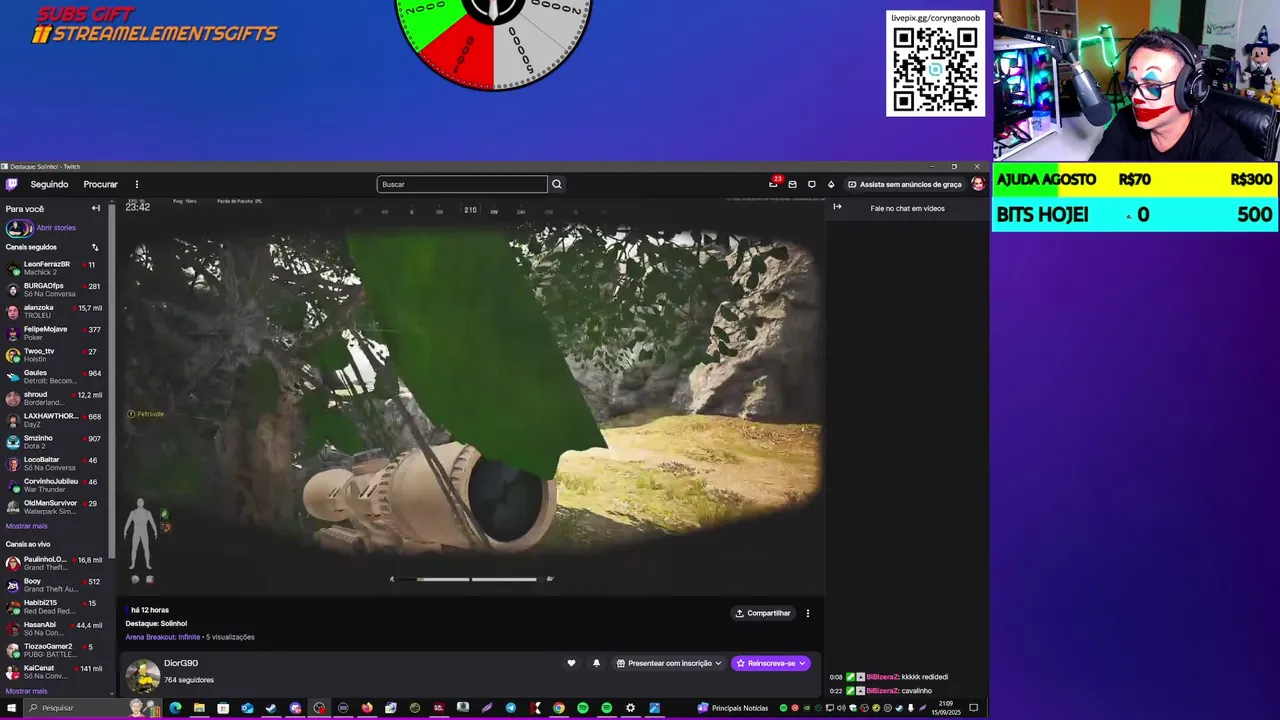Open CorvinhoJubileu channel in sidebar
Image resolution: width=1280 pixels, height=720 pixels.
pyautogui.click(x=56, y=485)
